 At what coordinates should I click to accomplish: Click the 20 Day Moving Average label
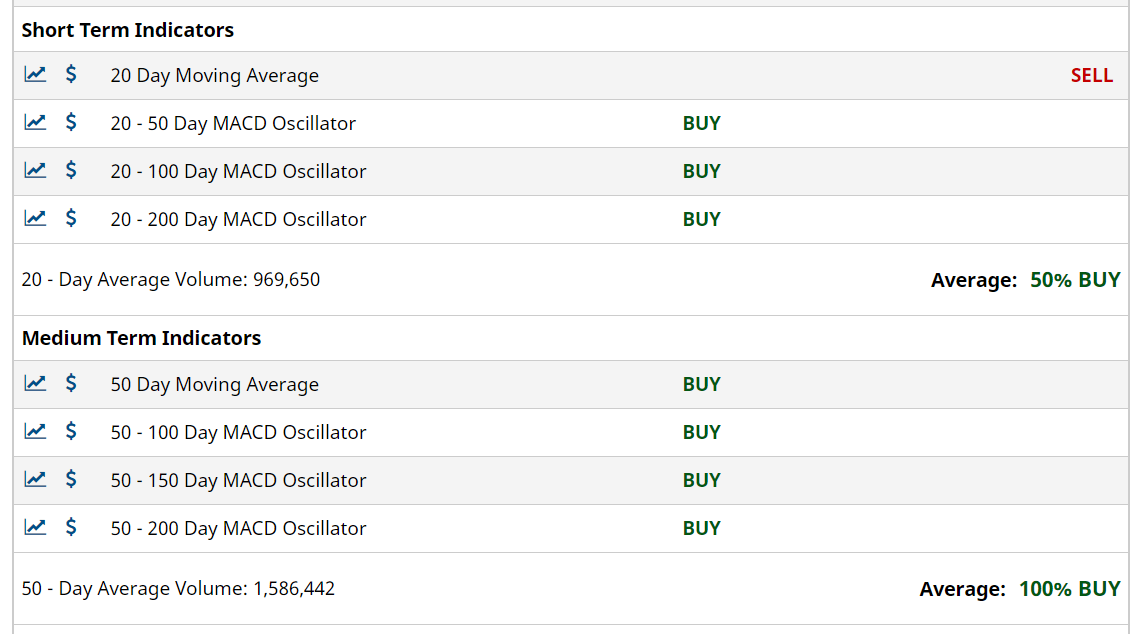click(214, 76)
